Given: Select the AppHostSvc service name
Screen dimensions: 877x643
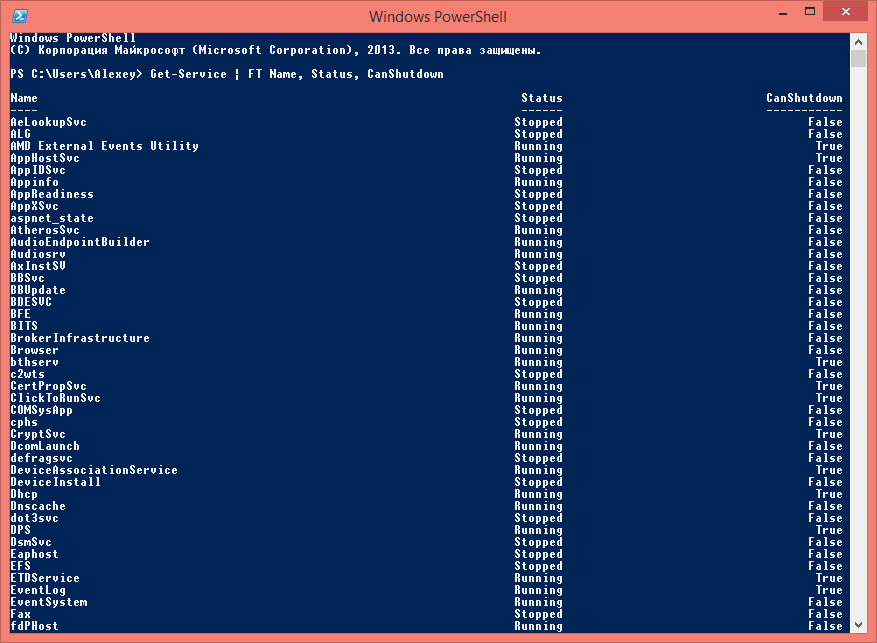Looking at the screenshot, I should click(45, 158).
